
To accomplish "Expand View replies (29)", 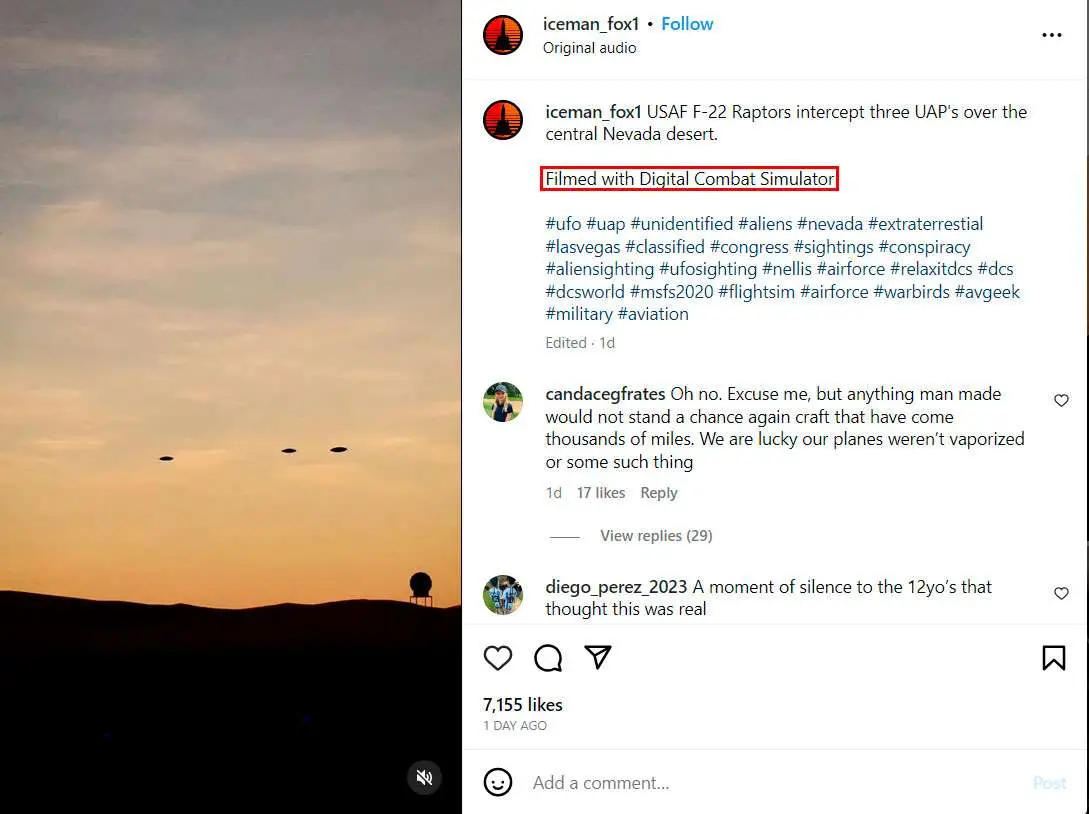I will pyautogui.click(x=656, y=536).
